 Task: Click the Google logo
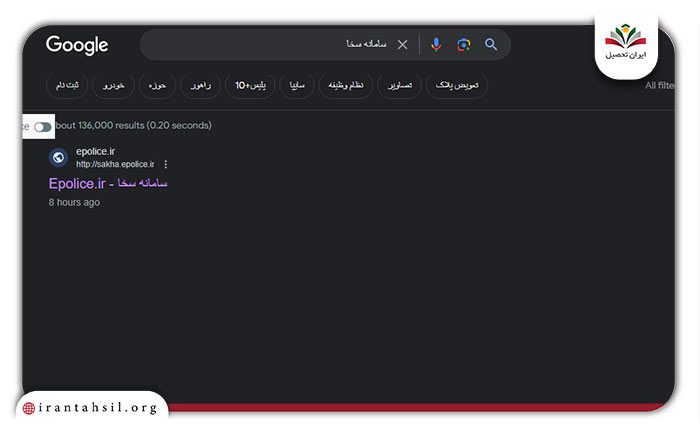pos(77,45)
